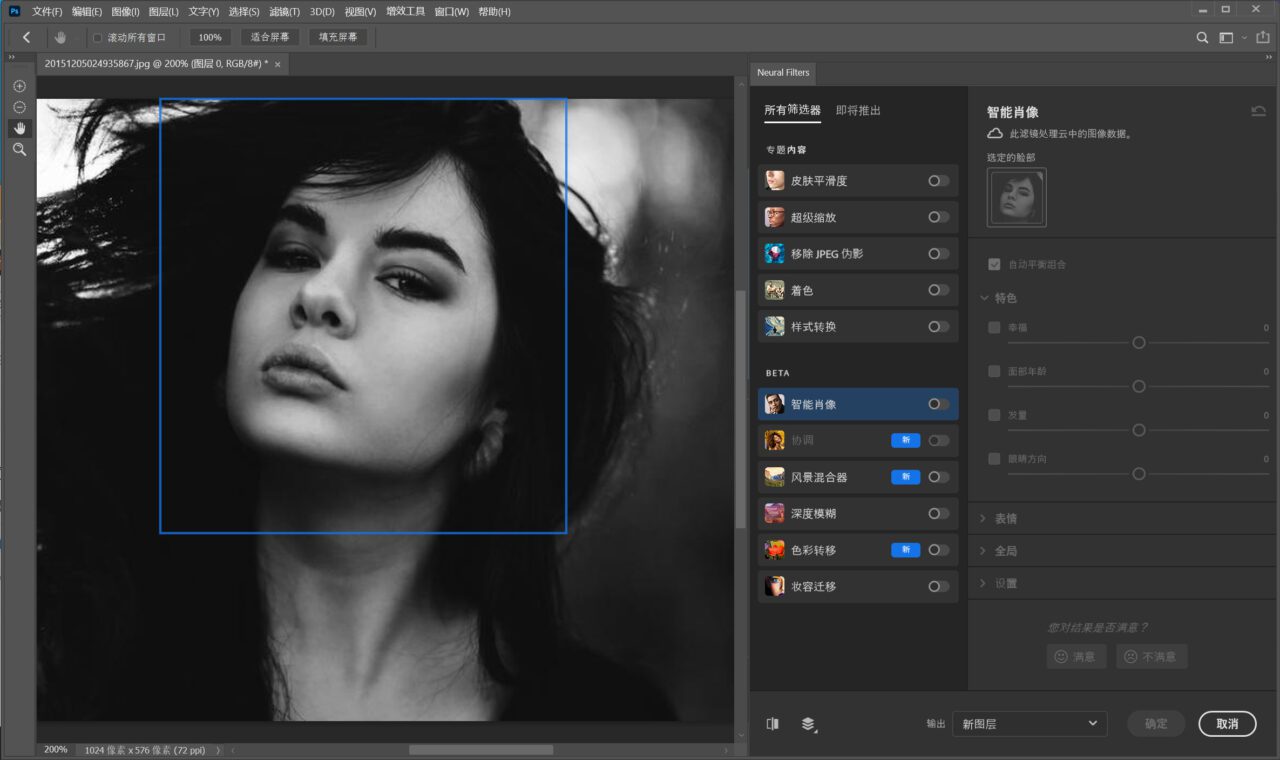Image resolution: width=1280 pixels, height=760 pixels.
Task: Click the reset undo arrow for 智能肖像
Action: click(x=1258, y=112)
